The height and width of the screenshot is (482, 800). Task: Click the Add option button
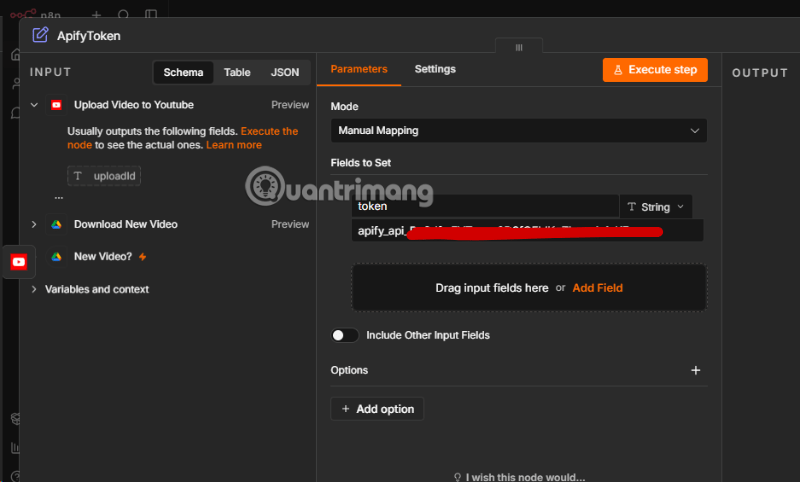point(377,409)
